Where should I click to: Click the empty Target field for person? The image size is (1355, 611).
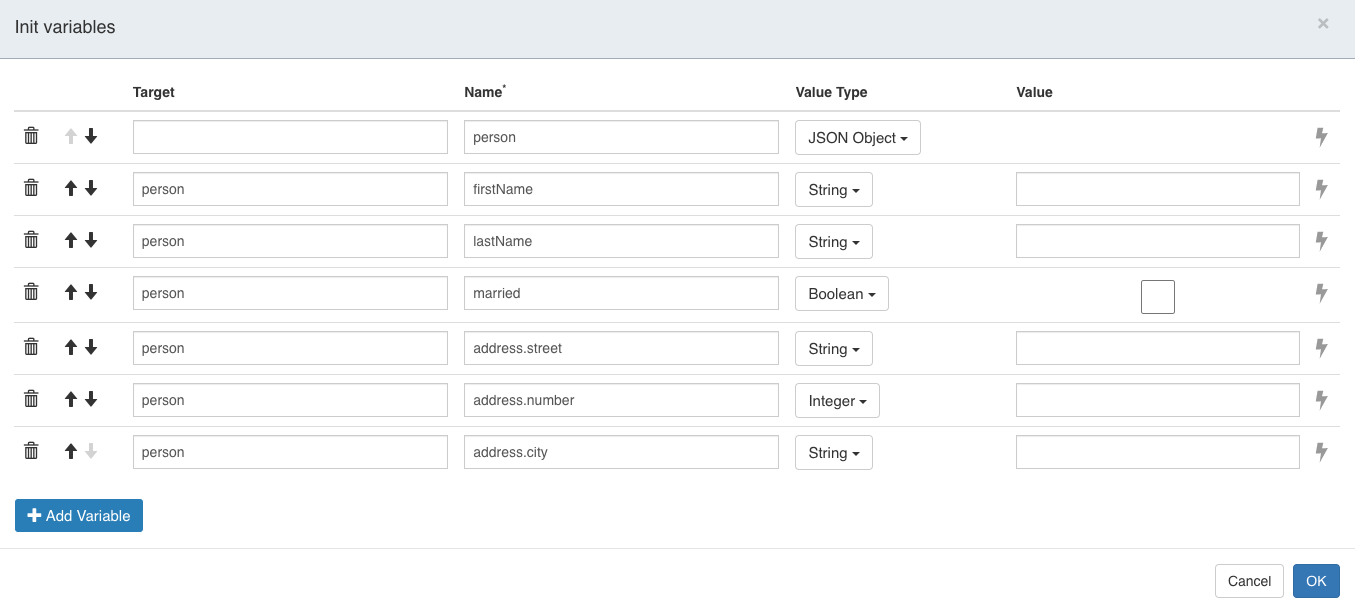[289, 135]
